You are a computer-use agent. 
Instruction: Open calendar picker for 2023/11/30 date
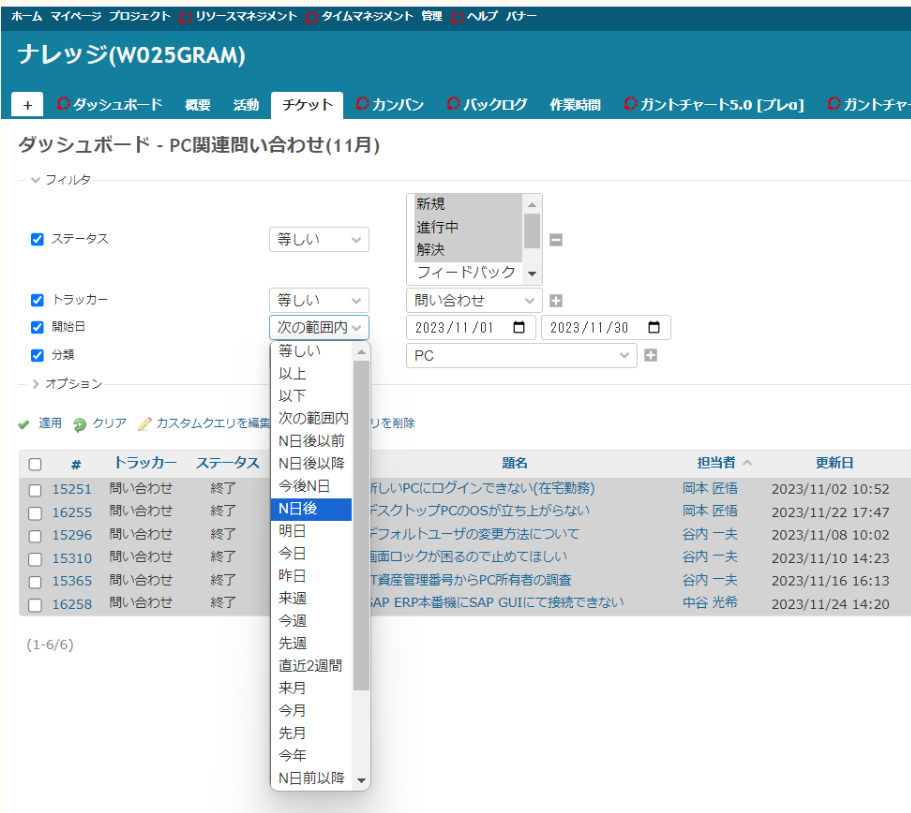click(654, 328)
